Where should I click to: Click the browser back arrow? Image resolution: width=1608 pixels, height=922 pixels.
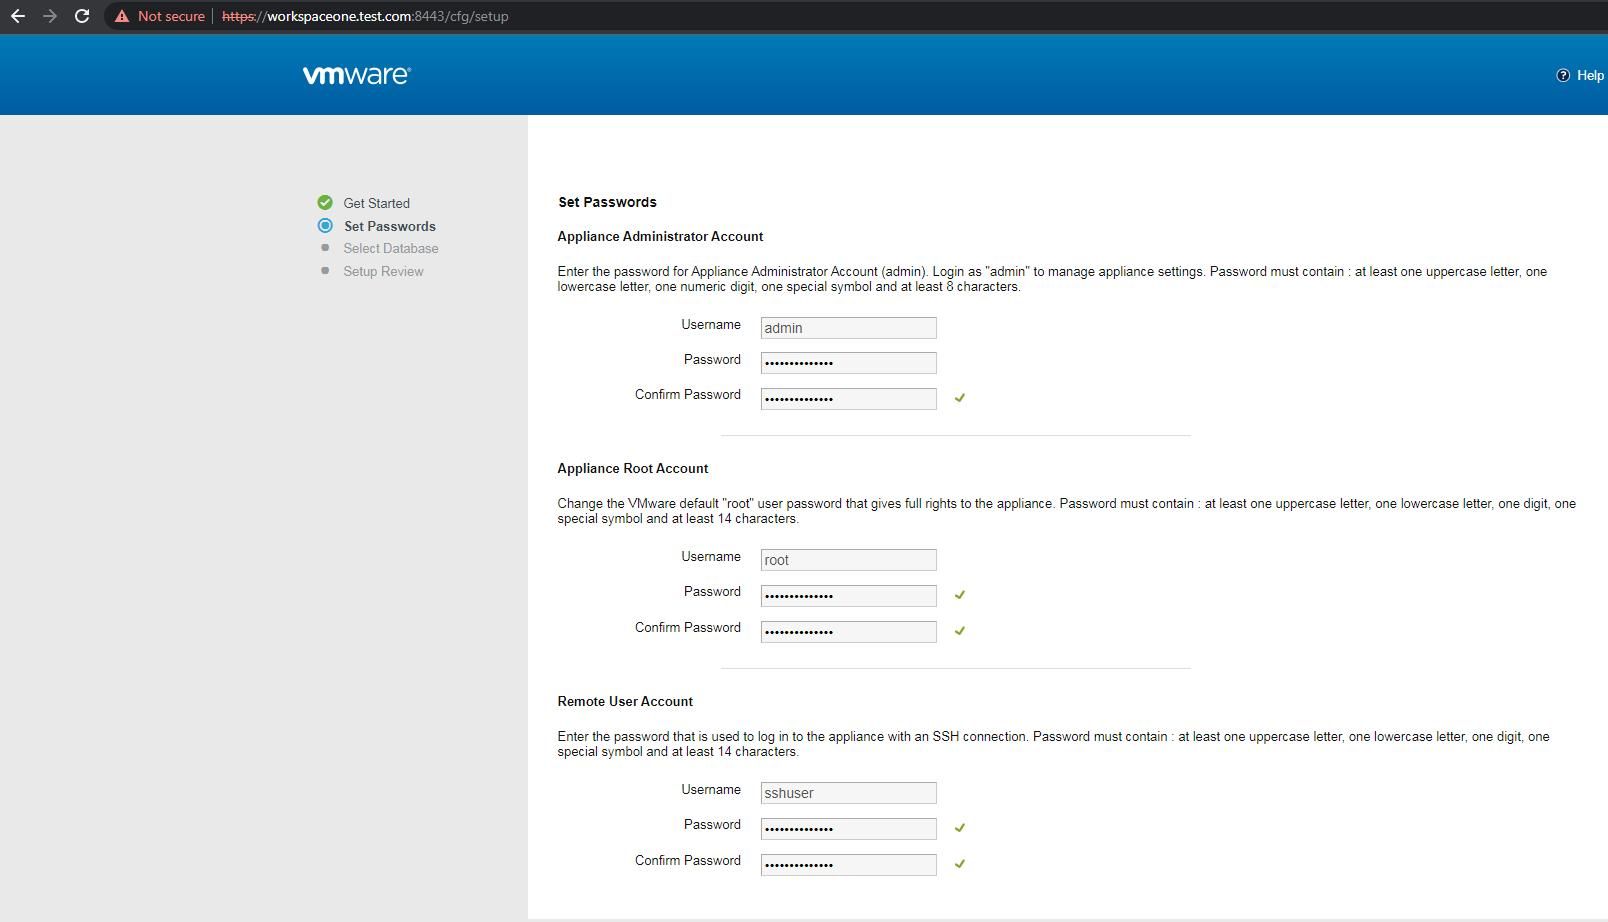click(18, 16)
